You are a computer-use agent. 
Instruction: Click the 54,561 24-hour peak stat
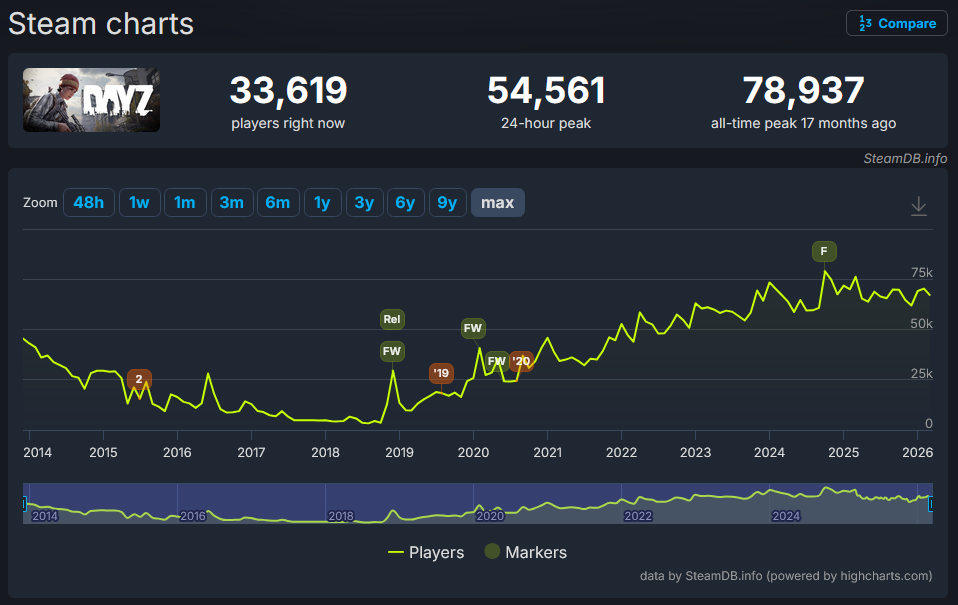pos(546,101)
